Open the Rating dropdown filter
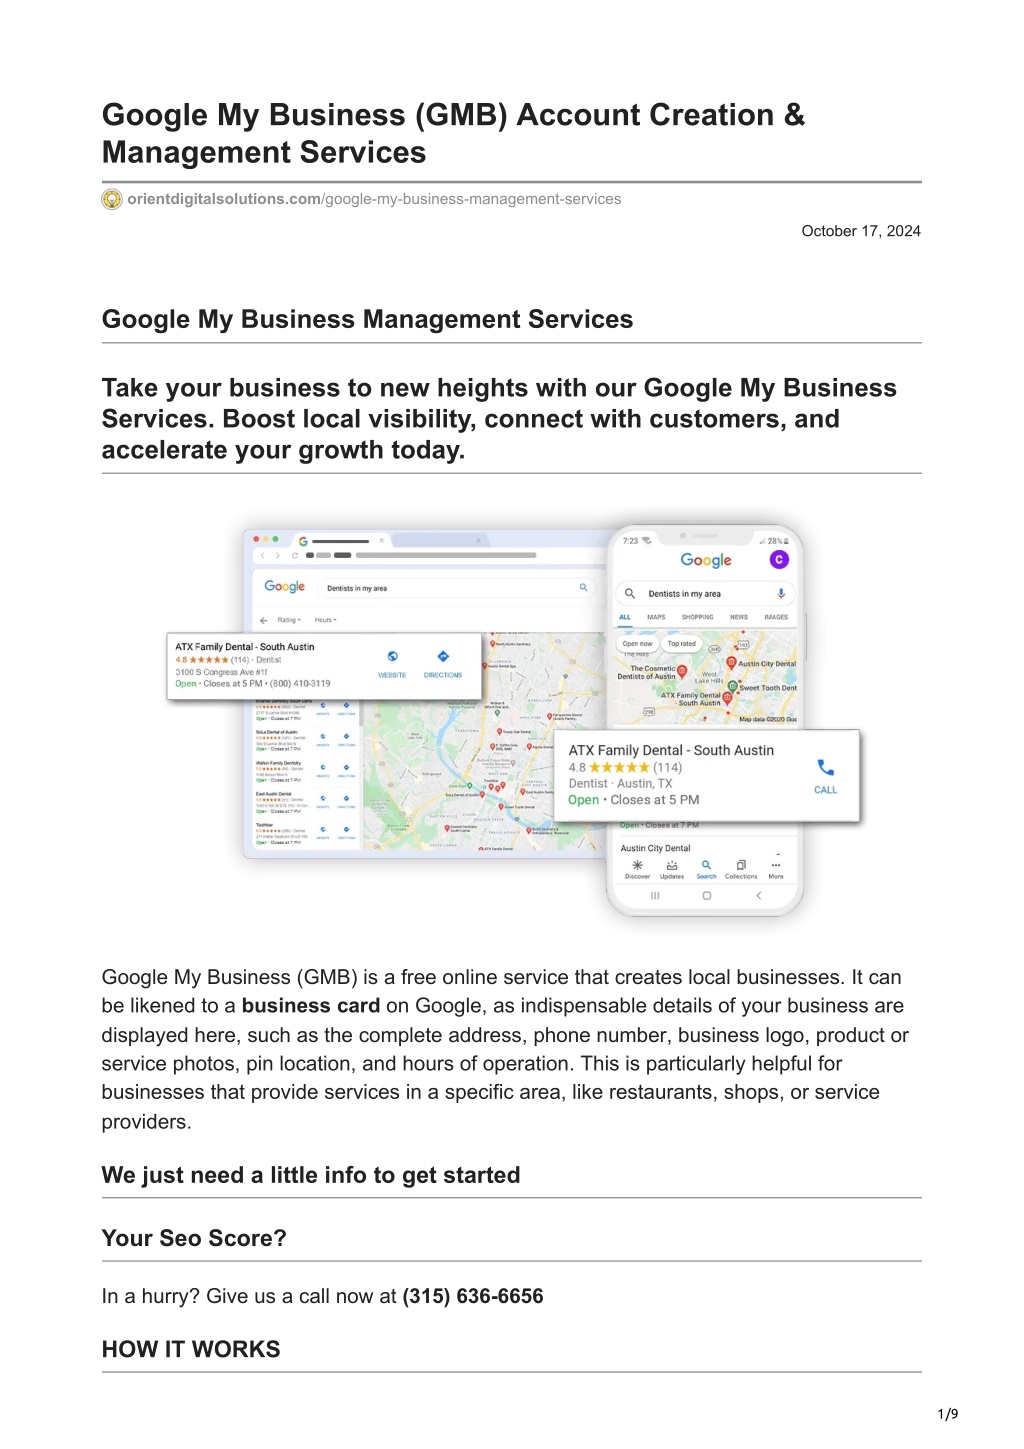 point(288,620)
